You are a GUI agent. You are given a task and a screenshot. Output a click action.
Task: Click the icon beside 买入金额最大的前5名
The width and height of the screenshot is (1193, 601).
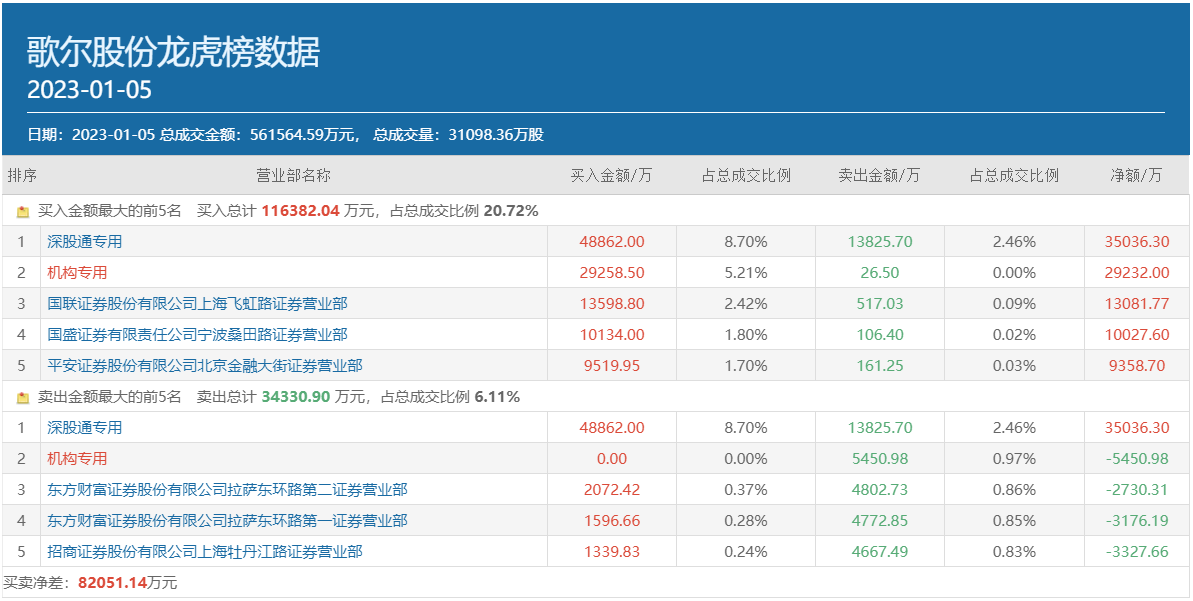(23, 212)
